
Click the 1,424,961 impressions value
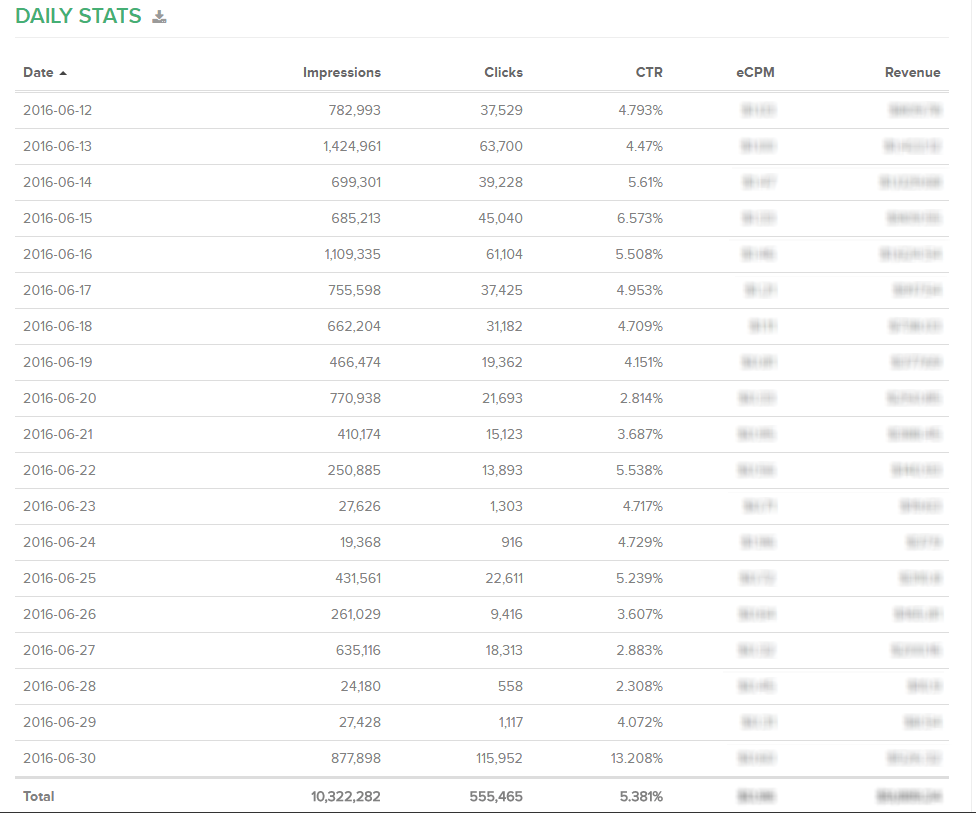click(x=352, y=146)
